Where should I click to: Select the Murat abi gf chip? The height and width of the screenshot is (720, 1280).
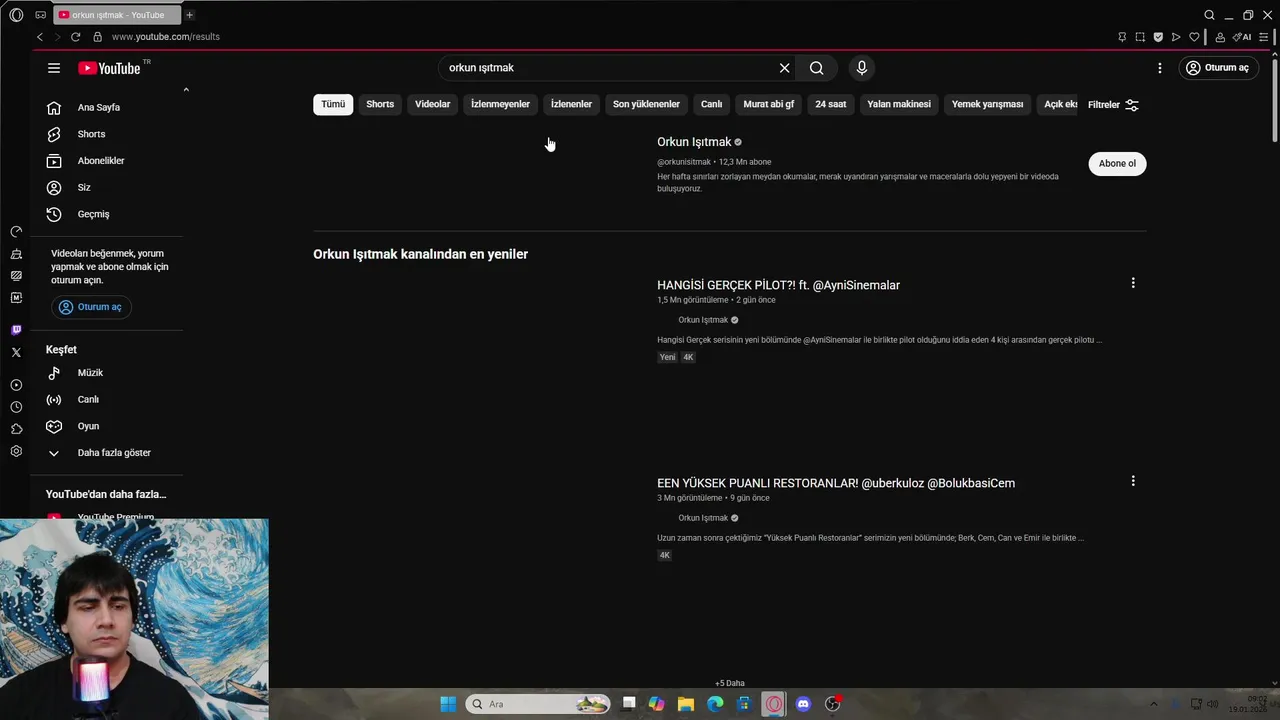[x=769, y=104]
